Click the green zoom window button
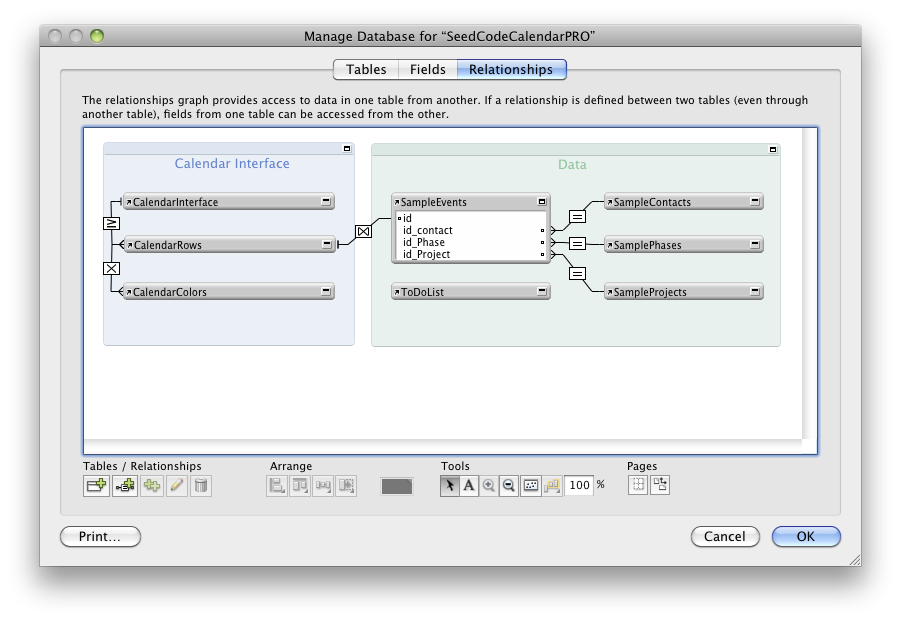This screenshot has width=901, height=621. click(x=97, y=36)
